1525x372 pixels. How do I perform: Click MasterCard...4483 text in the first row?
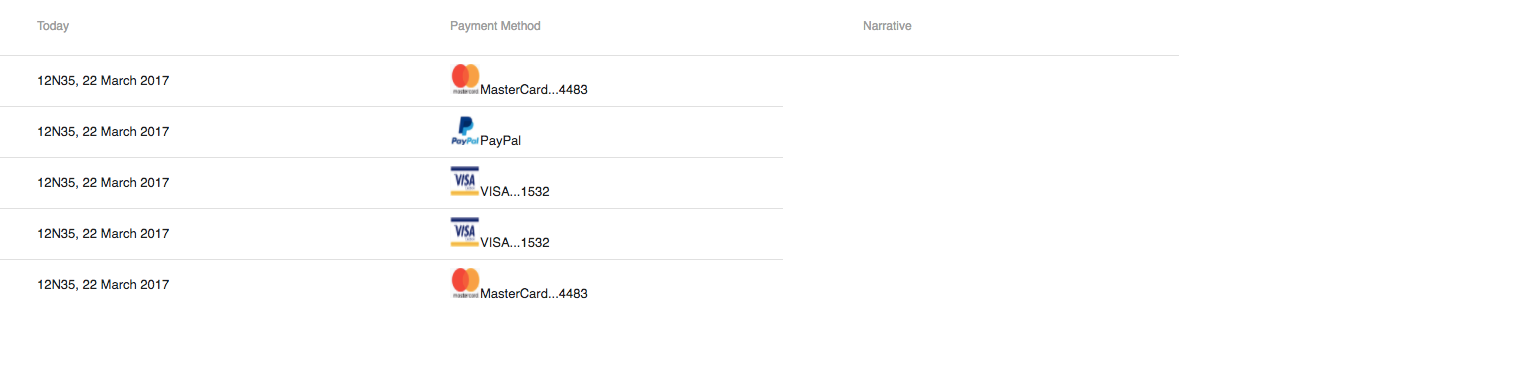pyautogui.click(x=534, y=89)
